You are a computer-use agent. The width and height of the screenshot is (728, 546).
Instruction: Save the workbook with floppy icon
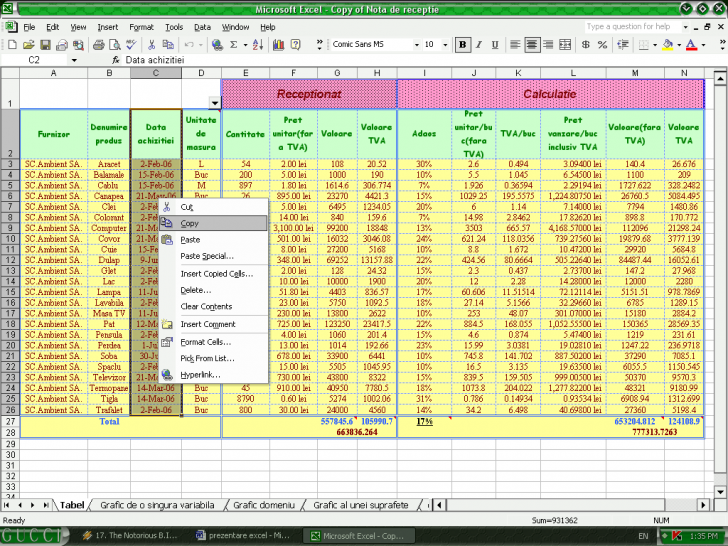click(x=45, y=45)
